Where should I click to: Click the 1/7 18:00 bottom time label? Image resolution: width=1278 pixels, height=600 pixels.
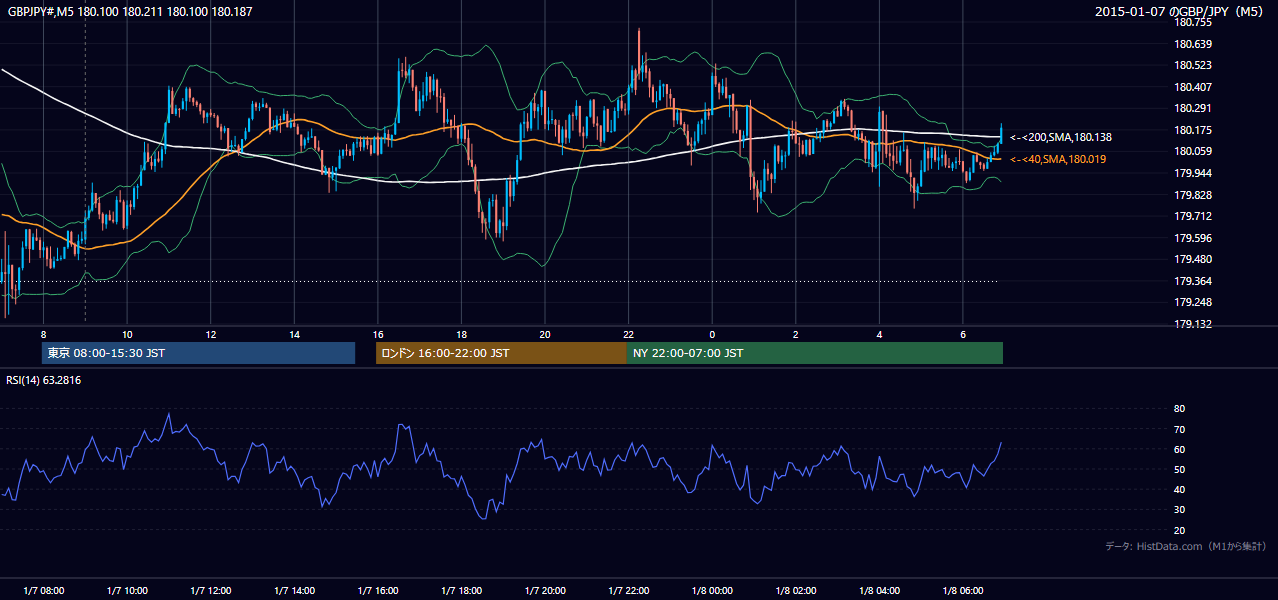point(461,590)
